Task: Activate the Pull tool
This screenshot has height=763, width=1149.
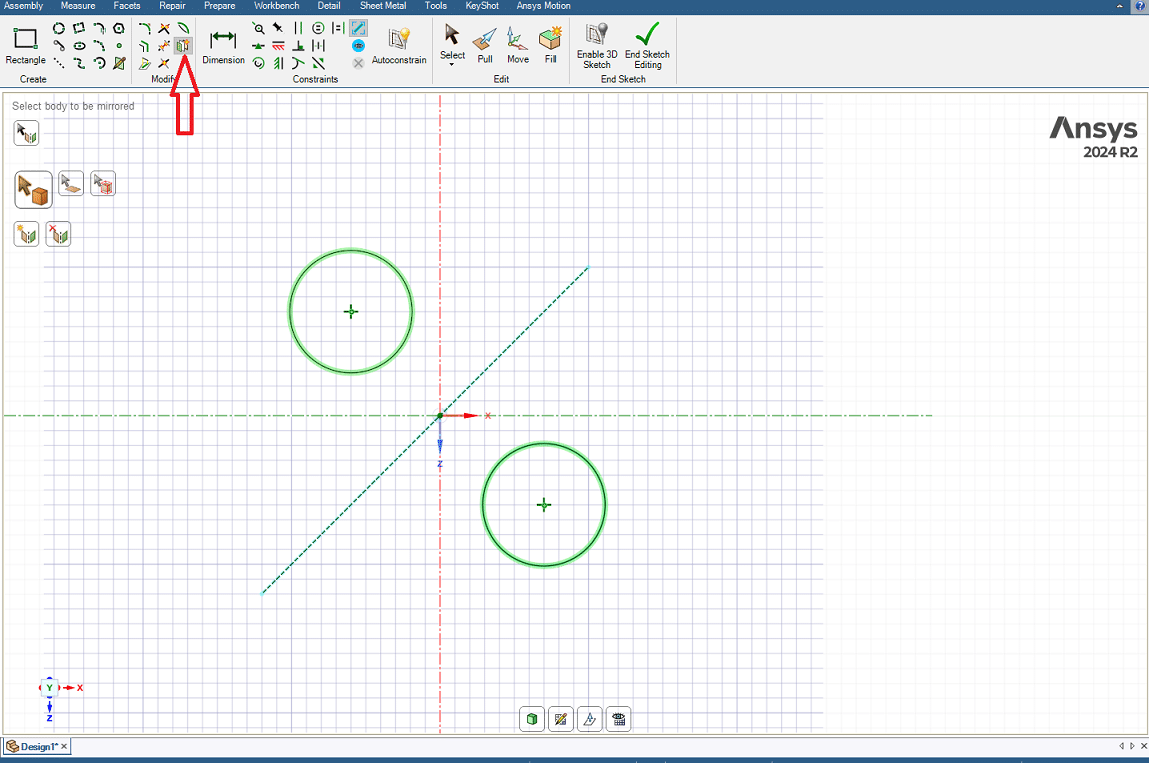Action: point(485,46)
